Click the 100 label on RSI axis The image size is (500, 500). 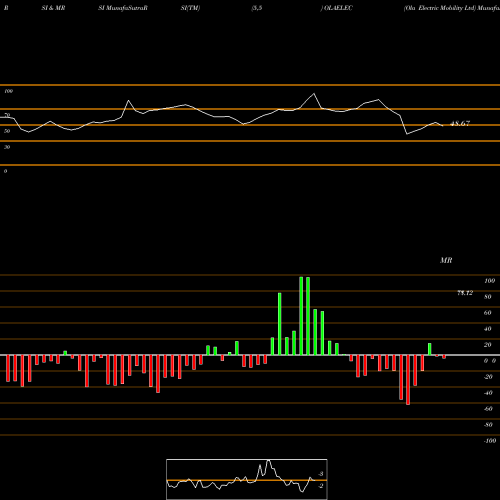coord(8,91)
